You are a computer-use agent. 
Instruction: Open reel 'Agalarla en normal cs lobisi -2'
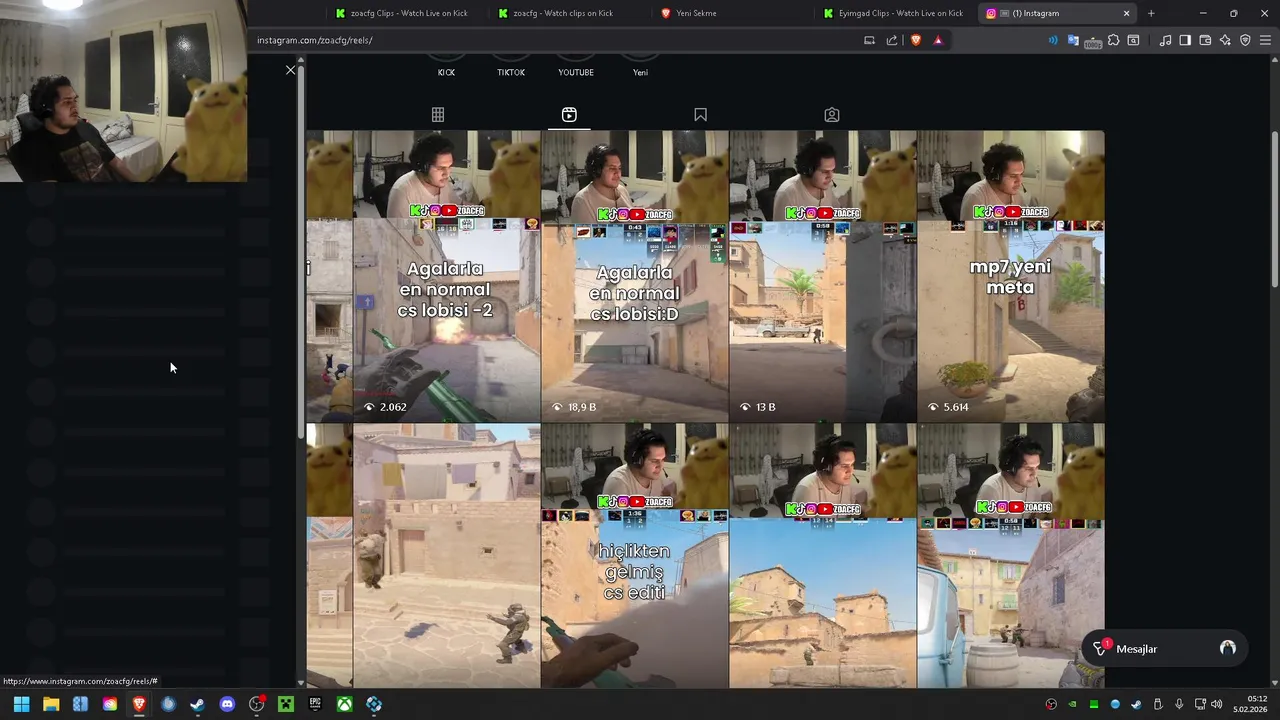[x=446, y=276]
